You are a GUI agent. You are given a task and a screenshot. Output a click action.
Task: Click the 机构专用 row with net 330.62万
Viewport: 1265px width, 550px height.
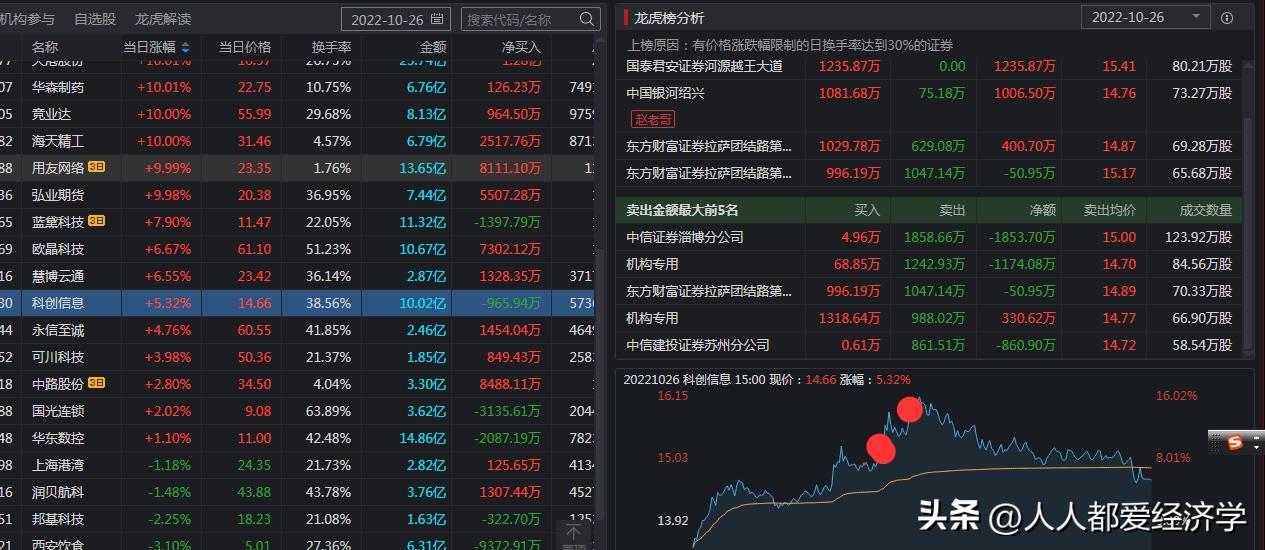pyautogui.click(x=929, y=318)
